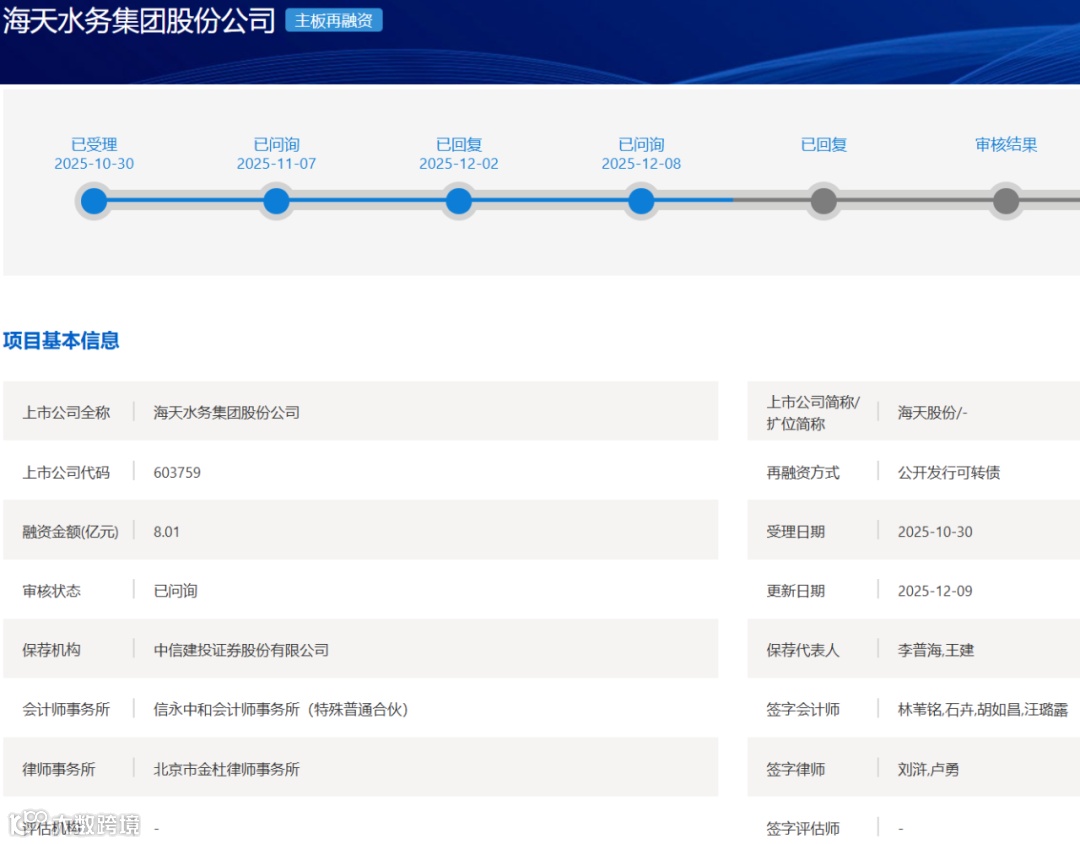This screenshot has width=1080, height=844.
Task: Click the 已受理 stage label text
Action: coord(94,145)
